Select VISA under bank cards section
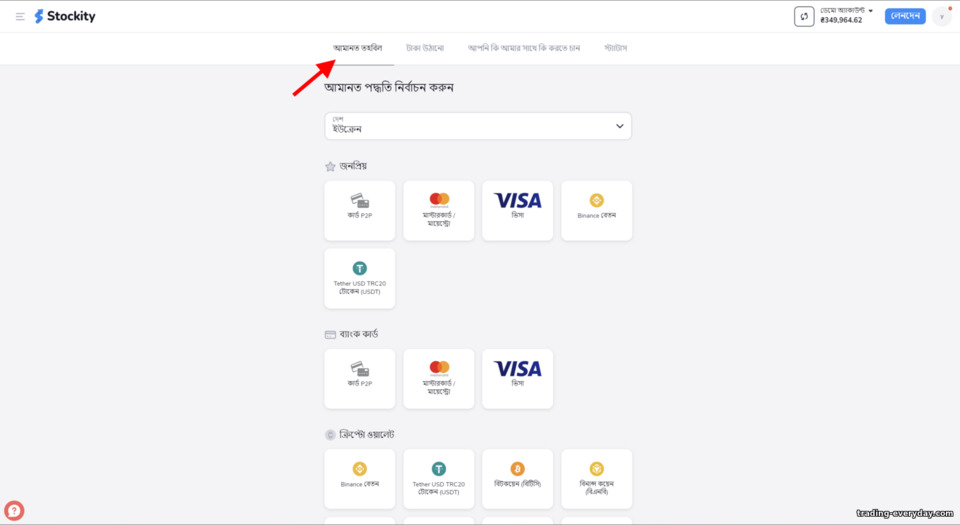 (517, 379)
